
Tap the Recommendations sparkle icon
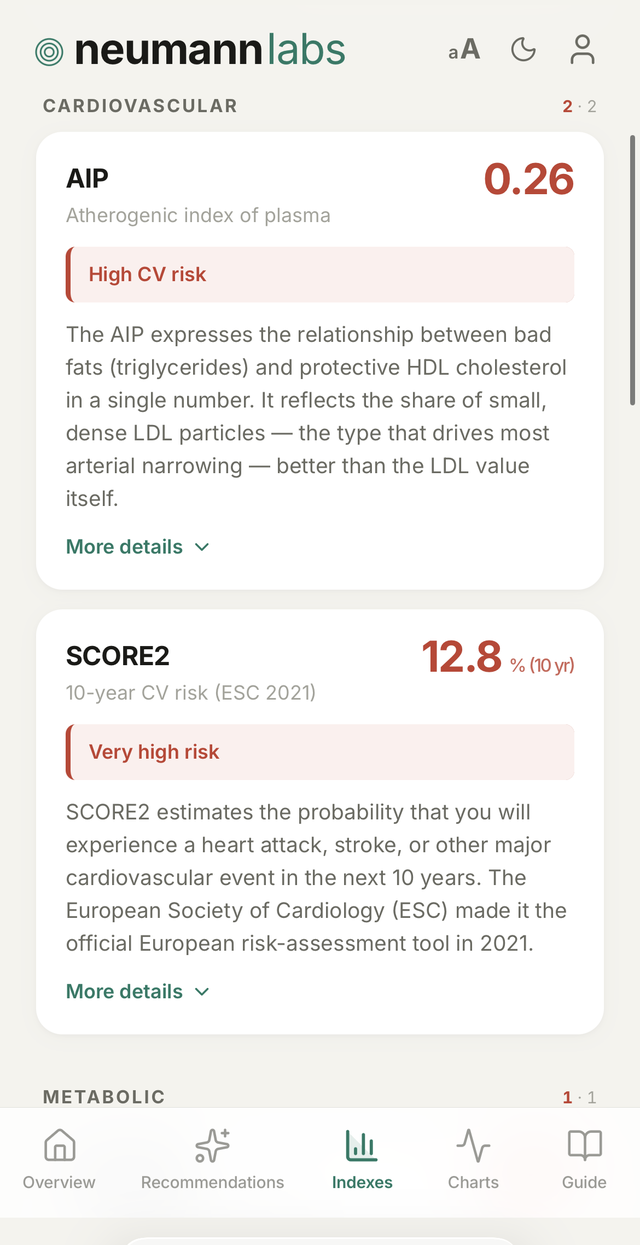(212, 1145)
